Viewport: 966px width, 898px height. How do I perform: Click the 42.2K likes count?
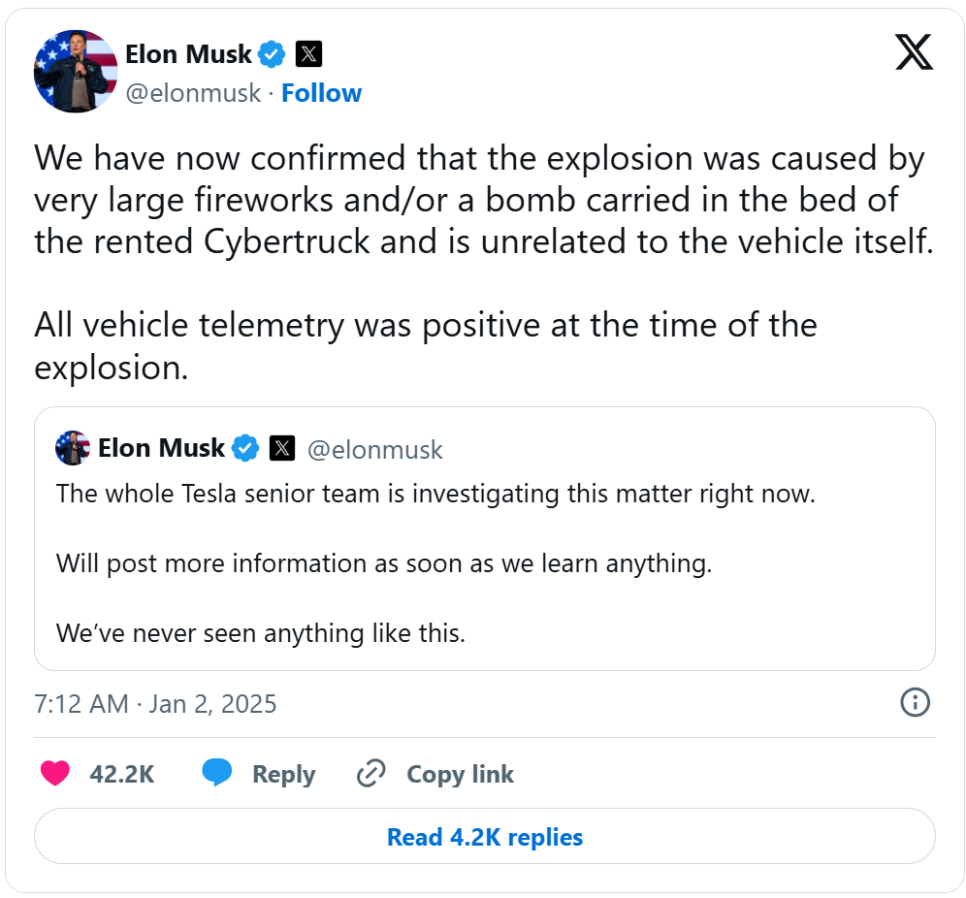click(121, 774)
